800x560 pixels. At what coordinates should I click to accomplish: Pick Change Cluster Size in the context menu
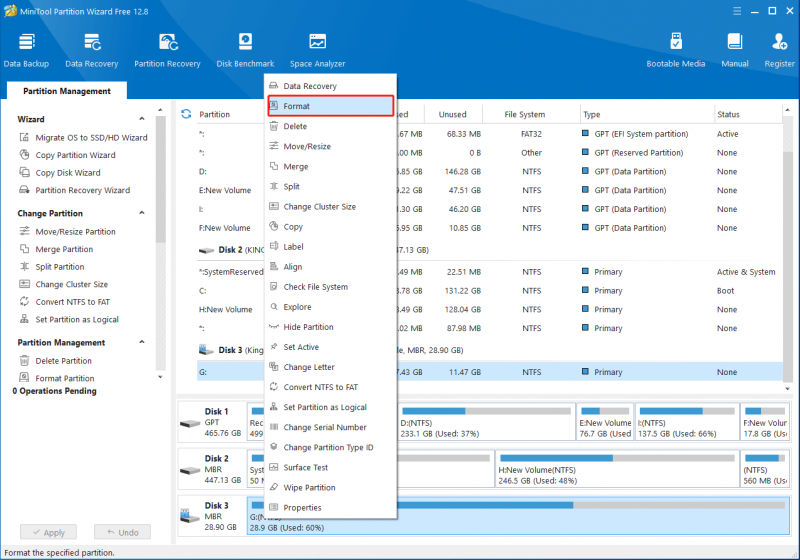(331, 207)
